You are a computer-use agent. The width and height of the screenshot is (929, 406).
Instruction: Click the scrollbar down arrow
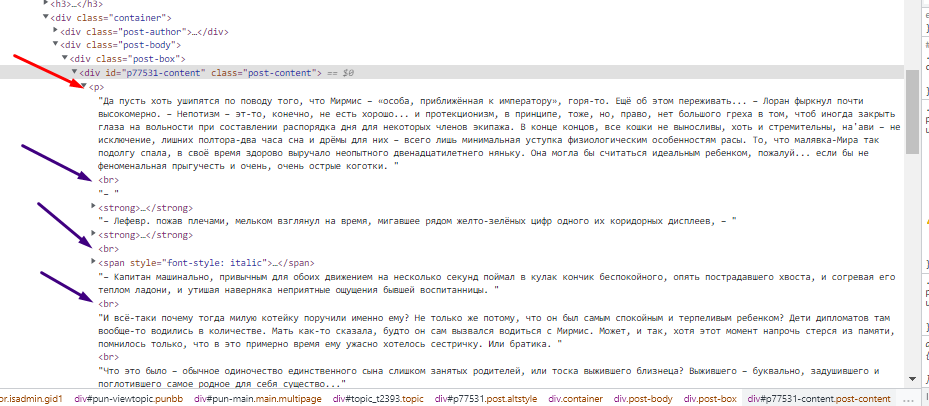point(911,378)
